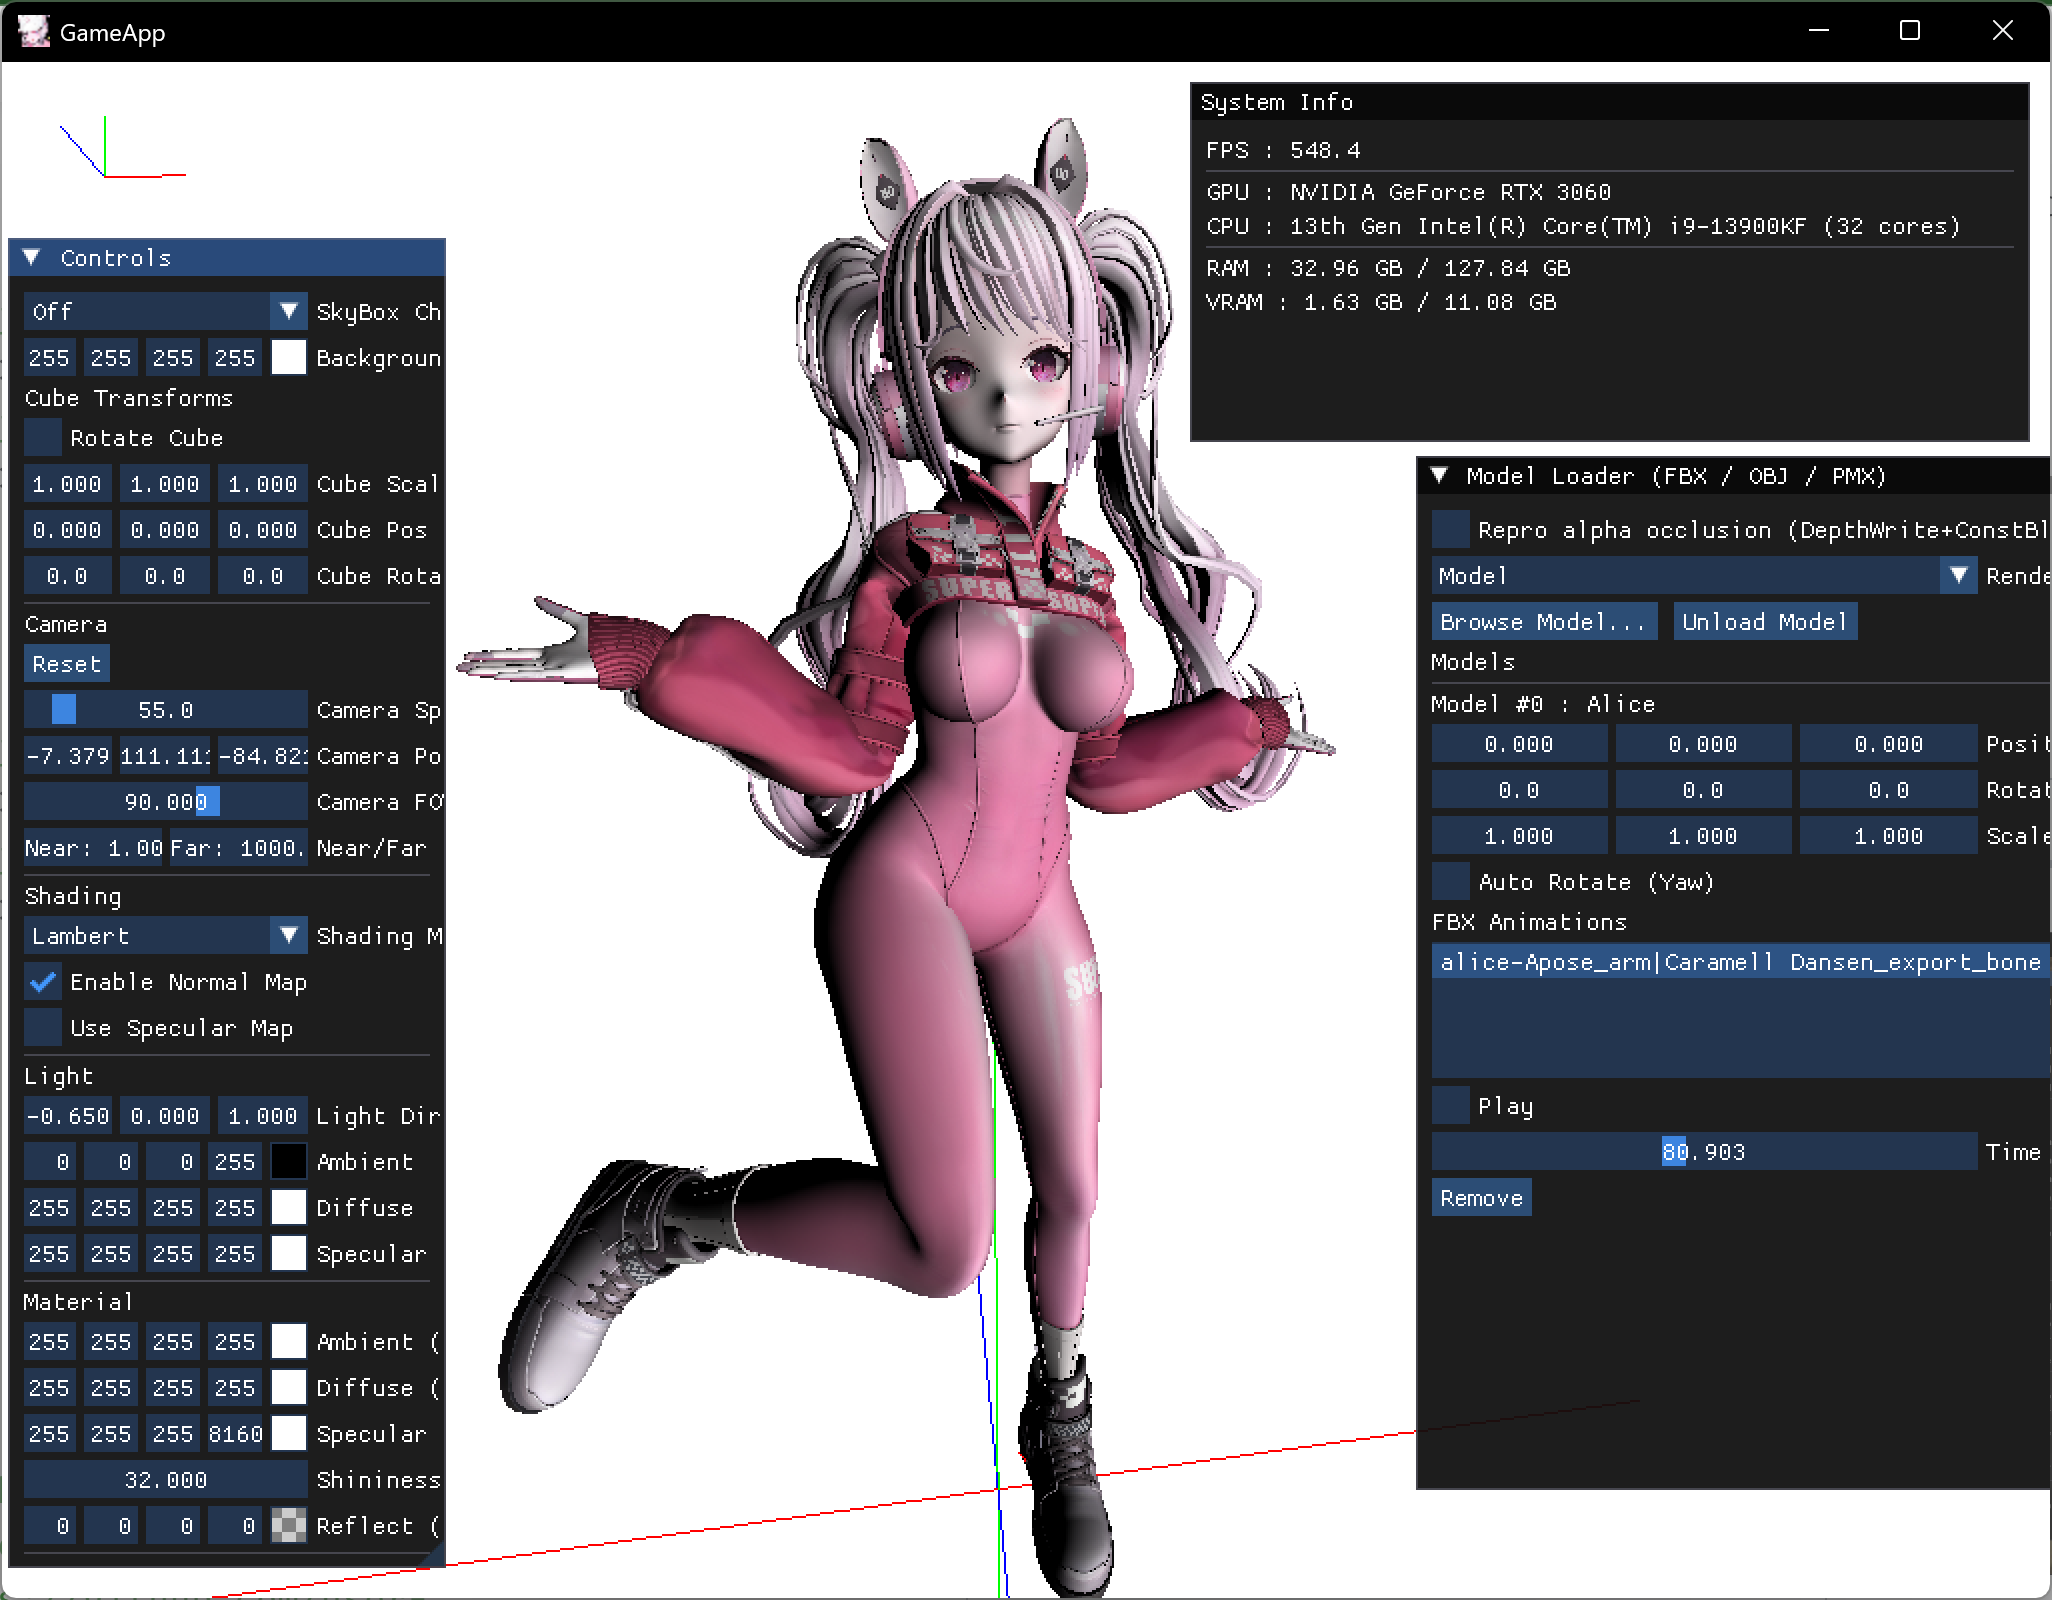
Task: Select the Caramell Dansen animation entry
Action: pos(1740,962)
